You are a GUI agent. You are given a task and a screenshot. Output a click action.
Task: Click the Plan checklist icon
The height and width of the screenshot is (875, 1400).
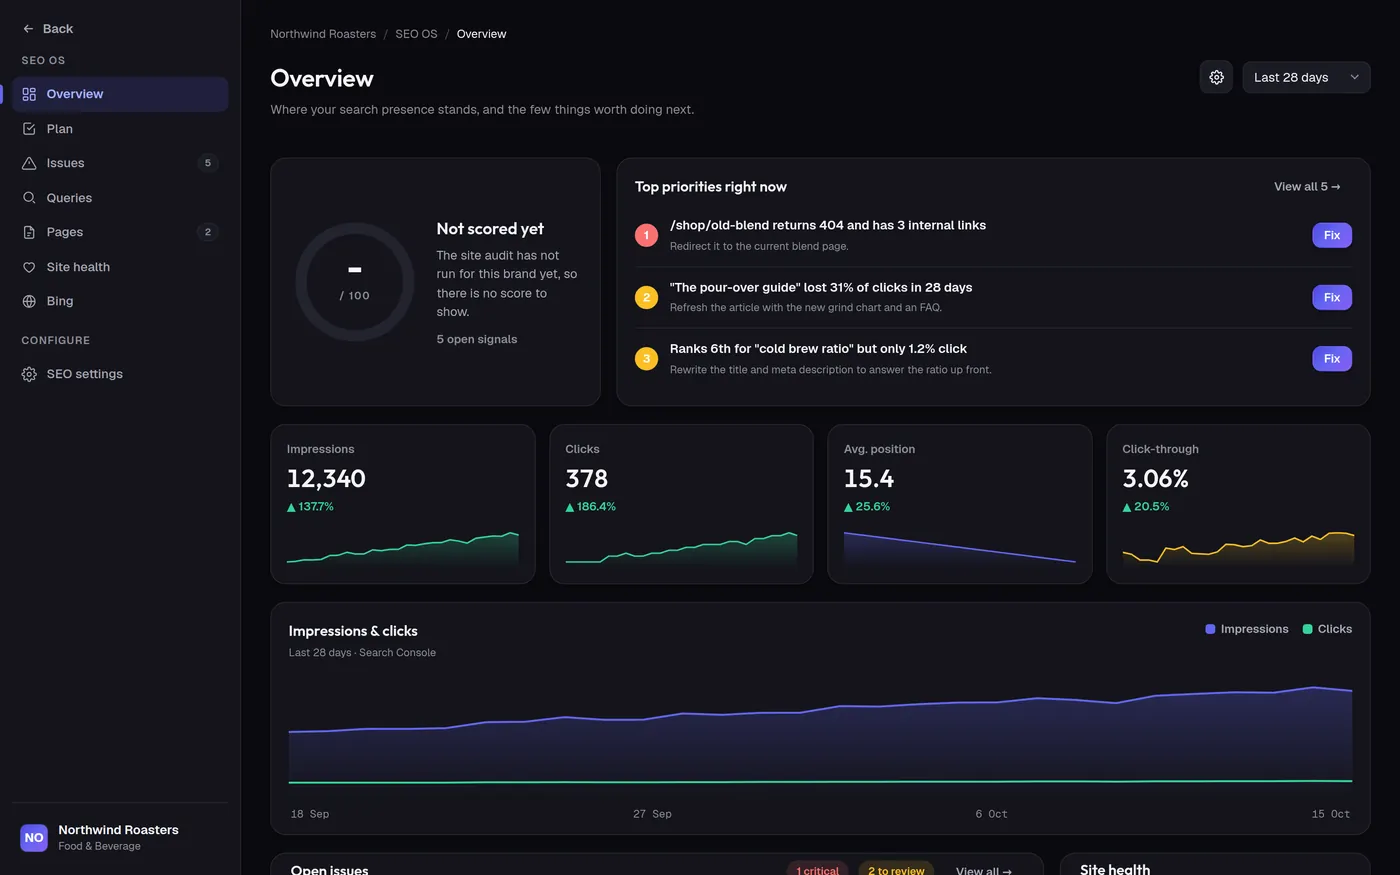pyautogui.click(x=29, y=129)
